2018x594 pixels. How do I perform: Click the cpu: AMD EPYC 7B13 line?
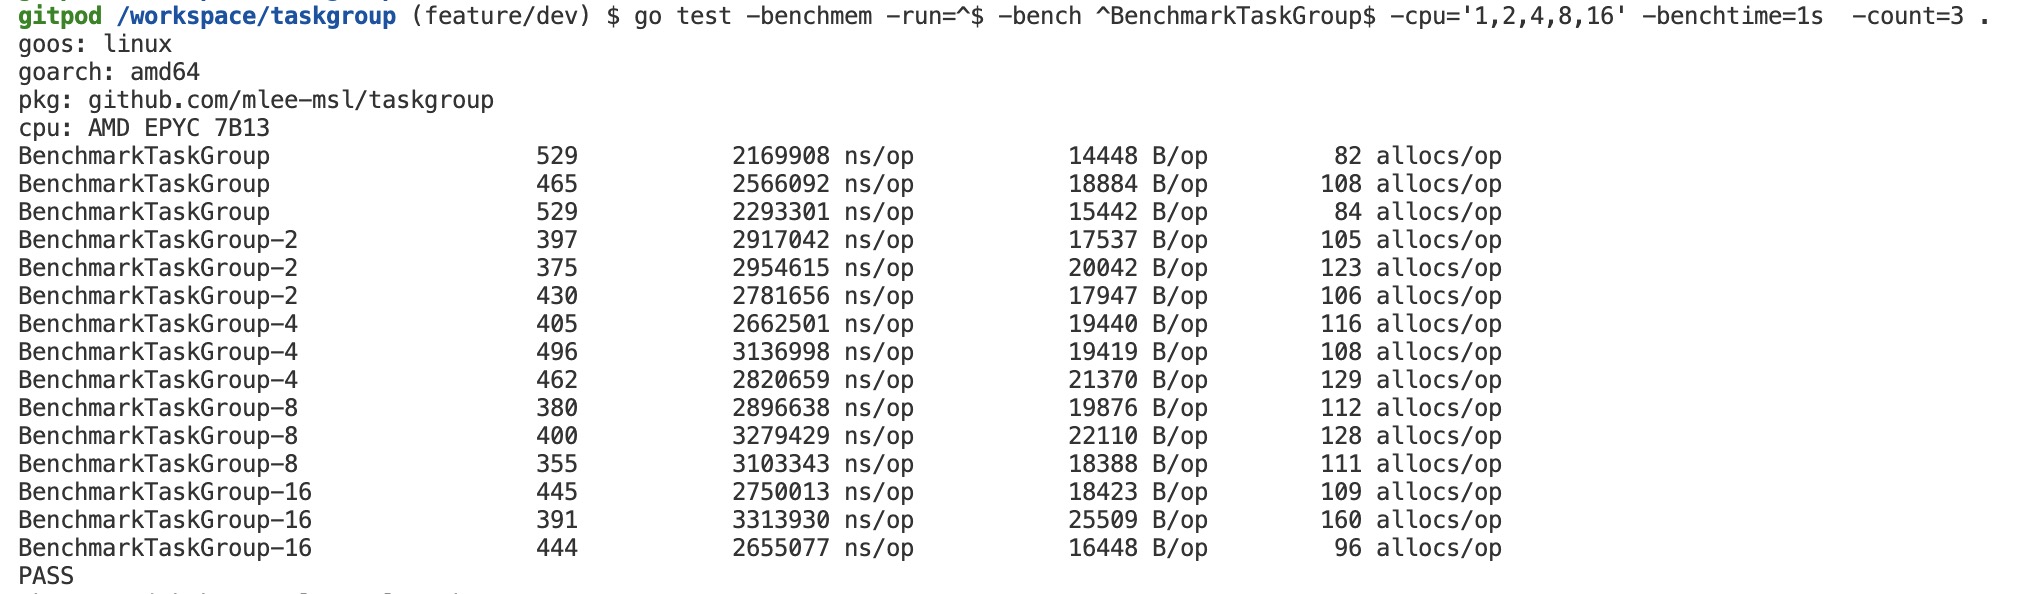pos(144,128)
